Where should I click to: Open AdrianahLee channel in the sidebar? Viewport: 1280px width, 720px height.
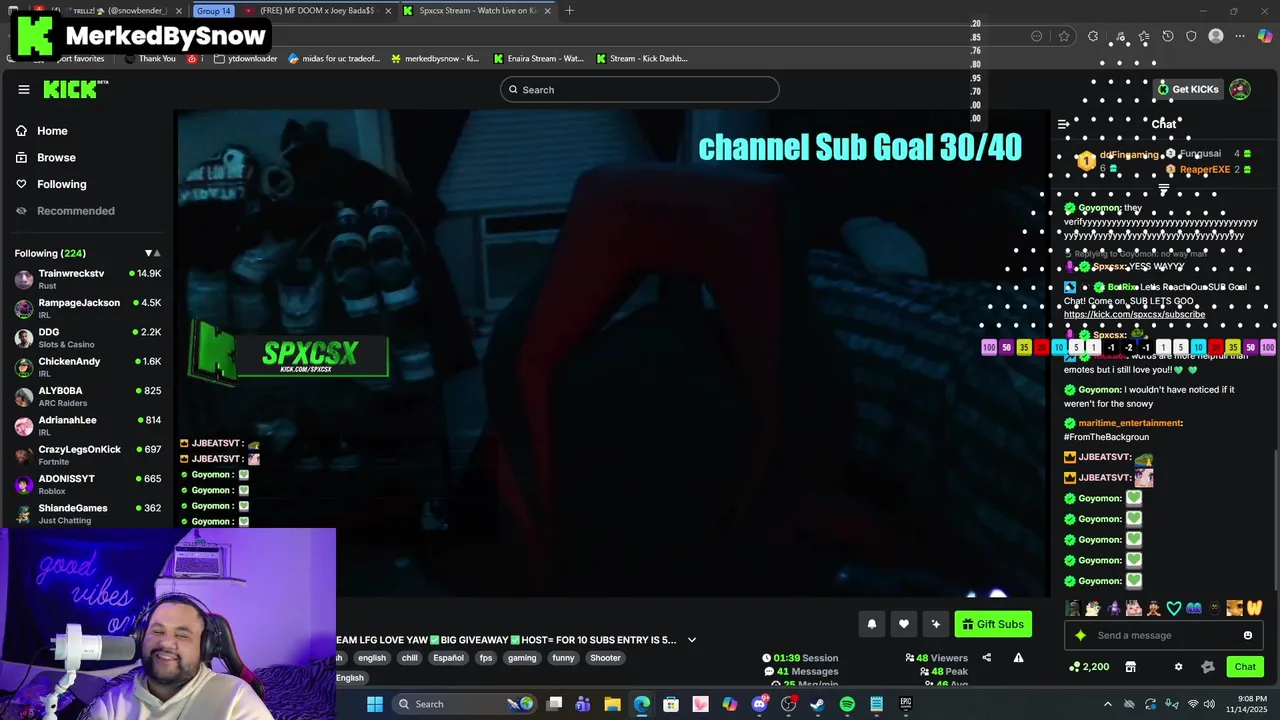point(88,425)
